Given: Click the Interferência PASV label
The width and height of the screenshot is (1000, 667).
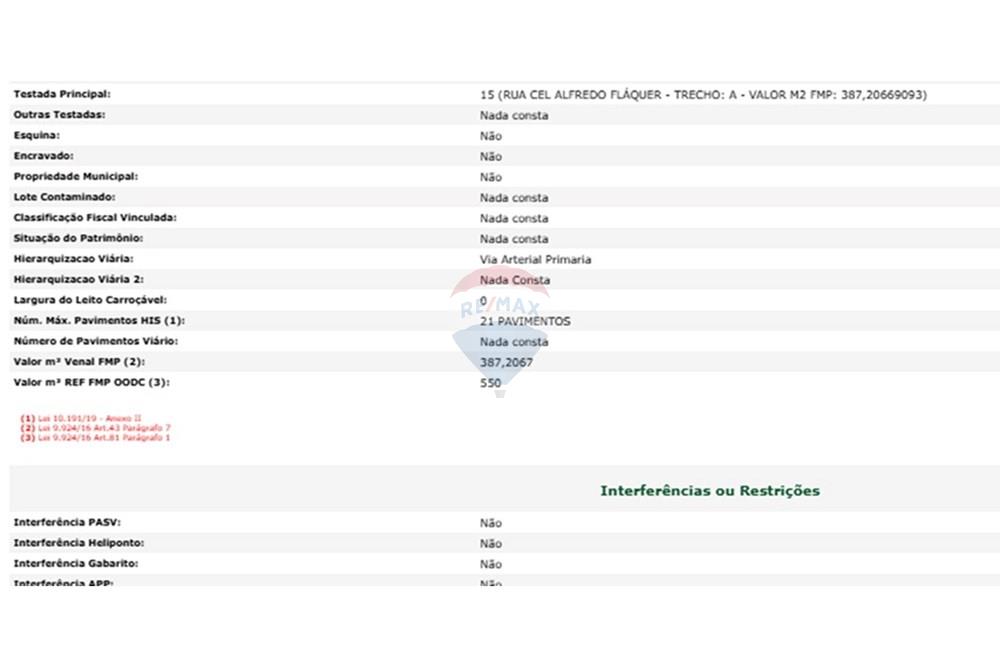Looking at the screenshot, I should click(x=67, y=523).
